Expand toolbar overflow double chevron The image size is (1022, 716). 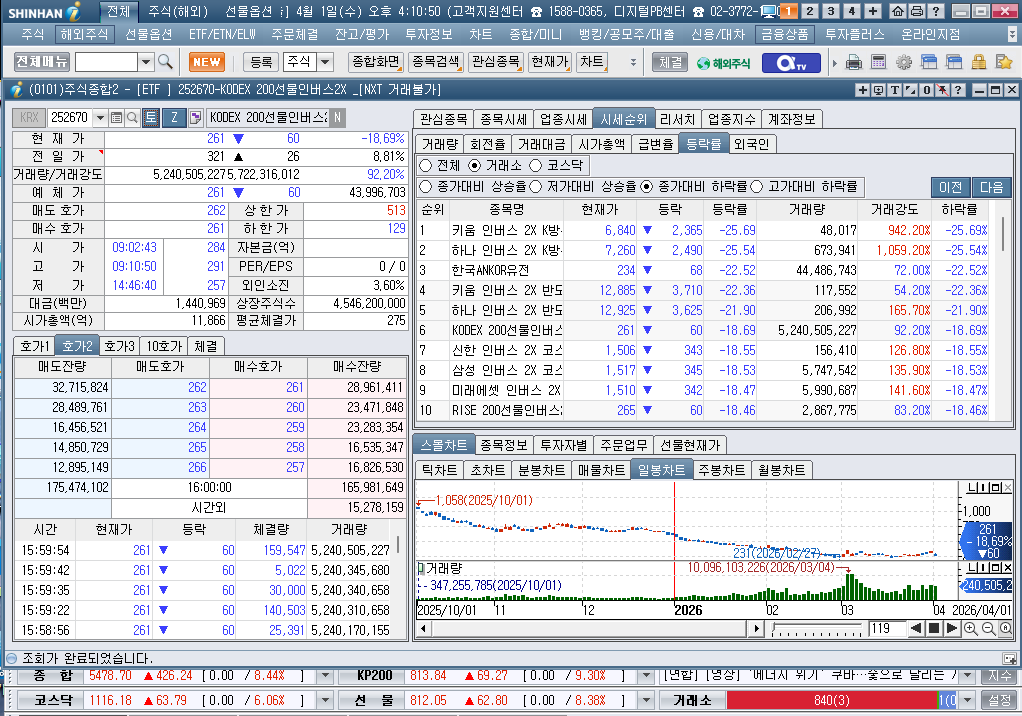(x=633, y=63)
